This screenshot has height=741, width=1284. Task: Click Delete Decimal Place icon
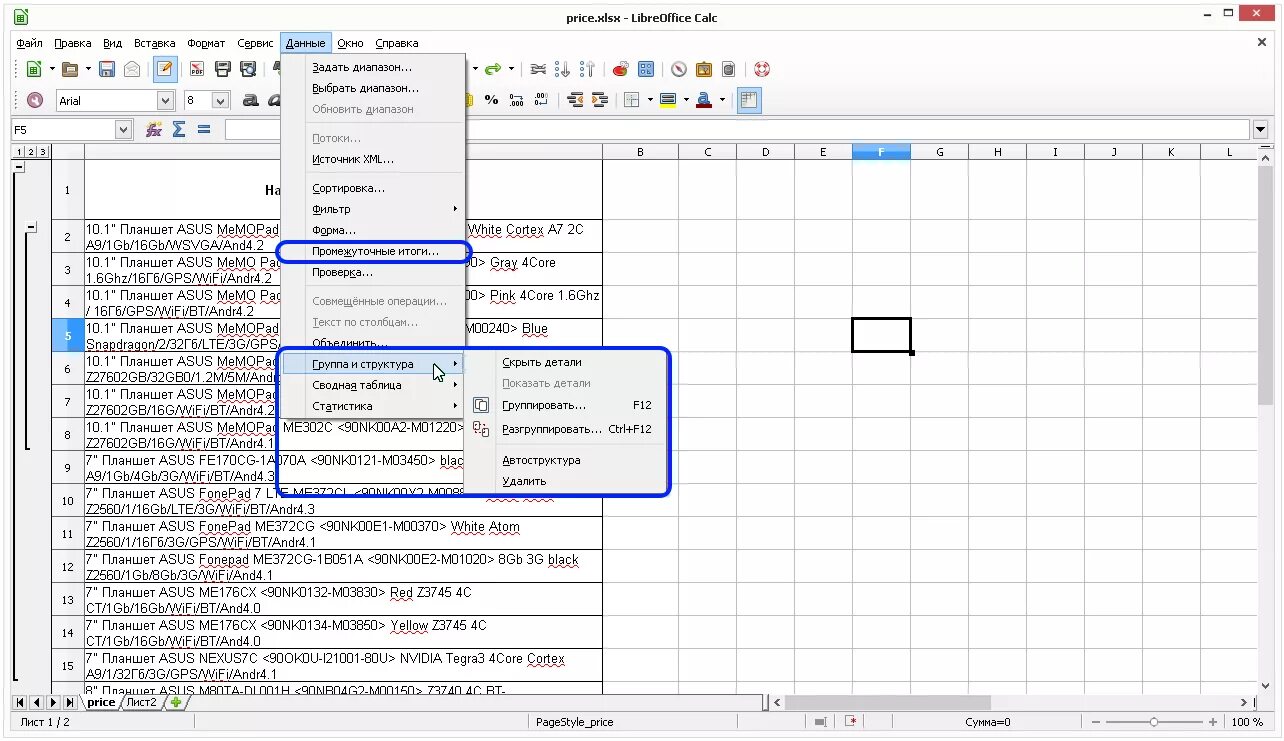[x=541, y=100]
